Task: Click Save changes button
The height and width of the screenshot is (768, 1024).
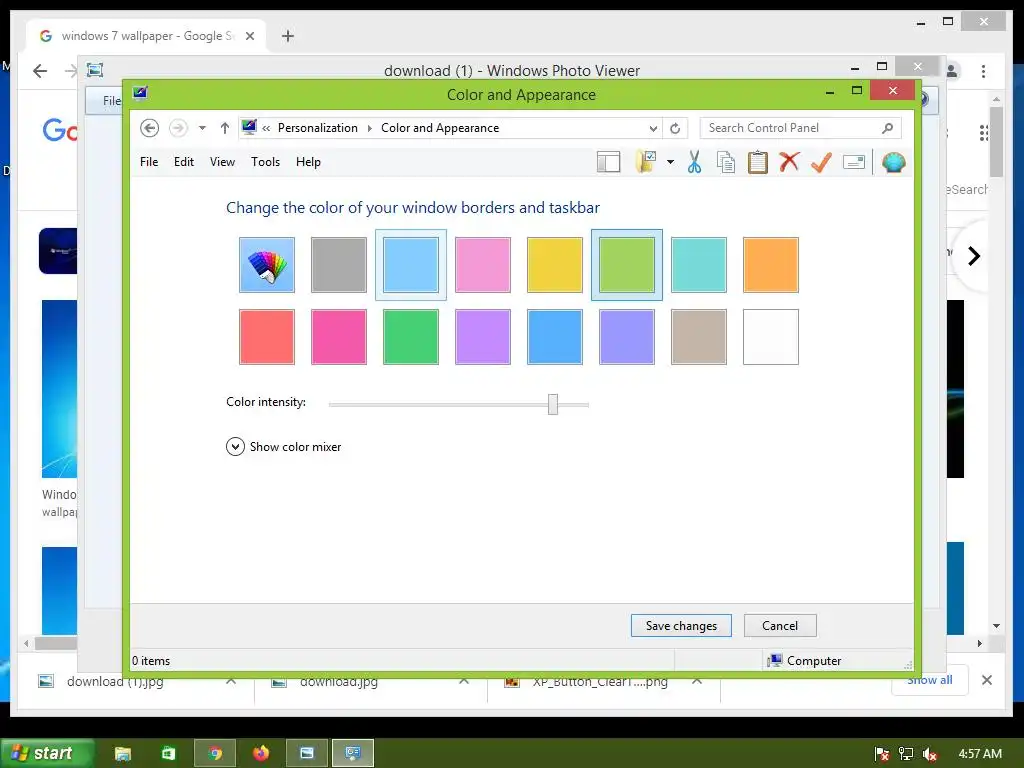Action: (681, 626)
